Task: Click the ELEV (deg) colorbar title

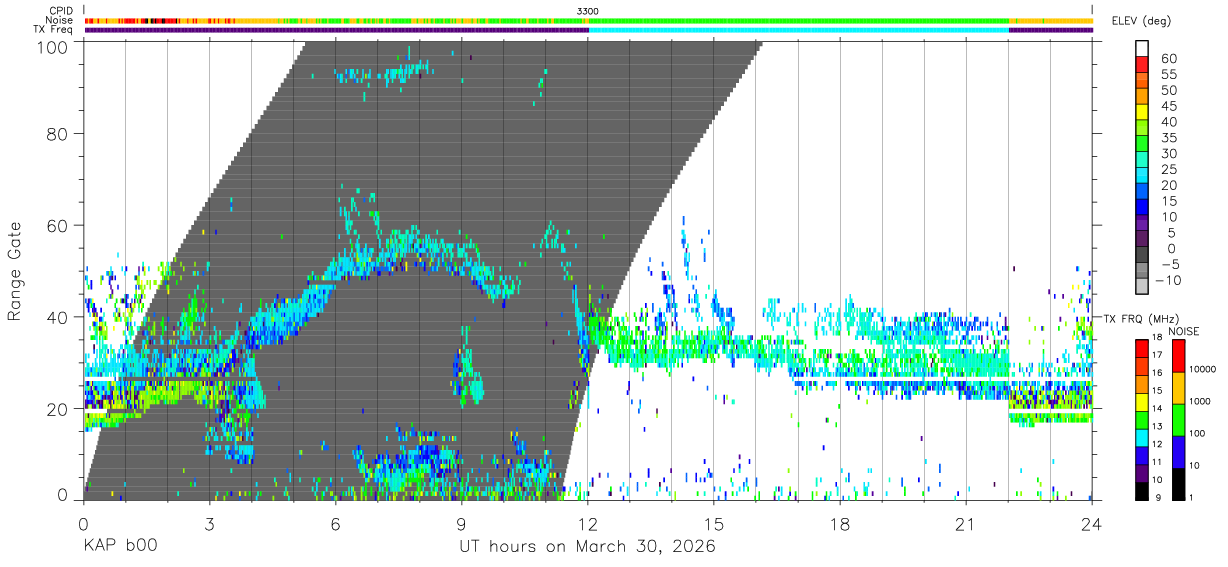Action: click(1144, 21)
